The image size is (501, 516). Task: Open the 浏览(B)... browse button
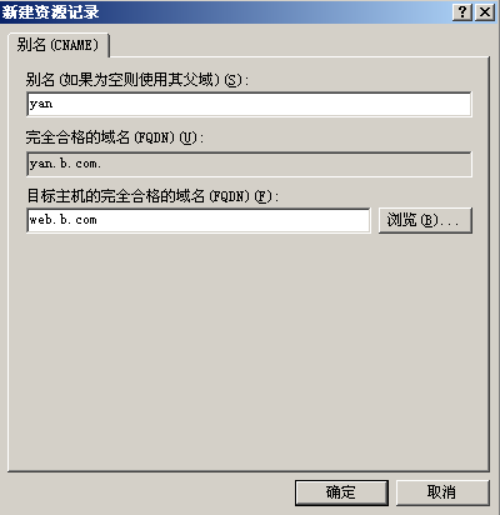click(x=425, y=220)
